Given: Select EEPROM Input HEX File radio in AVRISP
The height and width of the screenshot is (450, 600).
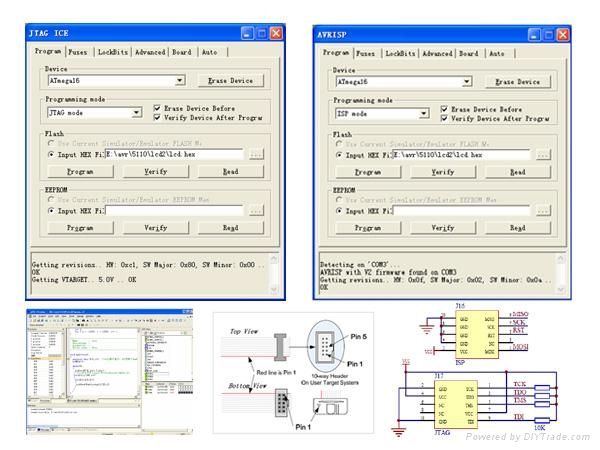Looking at the screenshot, I should coord(339,211).
